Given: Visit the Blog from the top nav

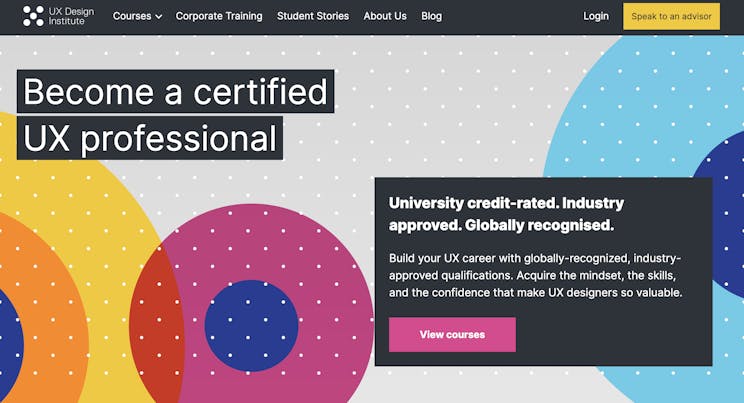Looking at the screenshot, I should [x=431, y=16].
